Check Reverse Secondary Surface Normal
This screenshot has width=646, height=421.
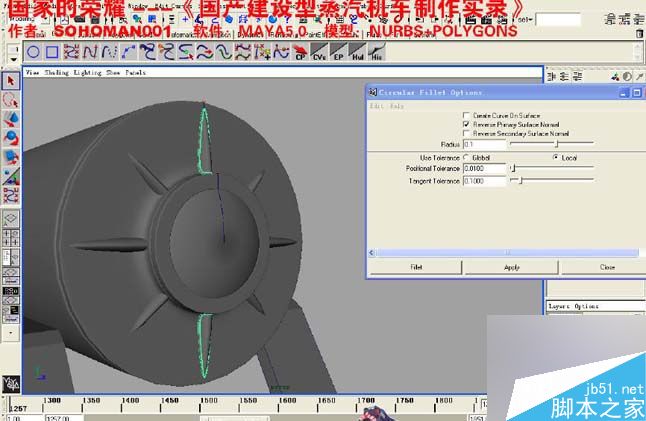[466, 133]
